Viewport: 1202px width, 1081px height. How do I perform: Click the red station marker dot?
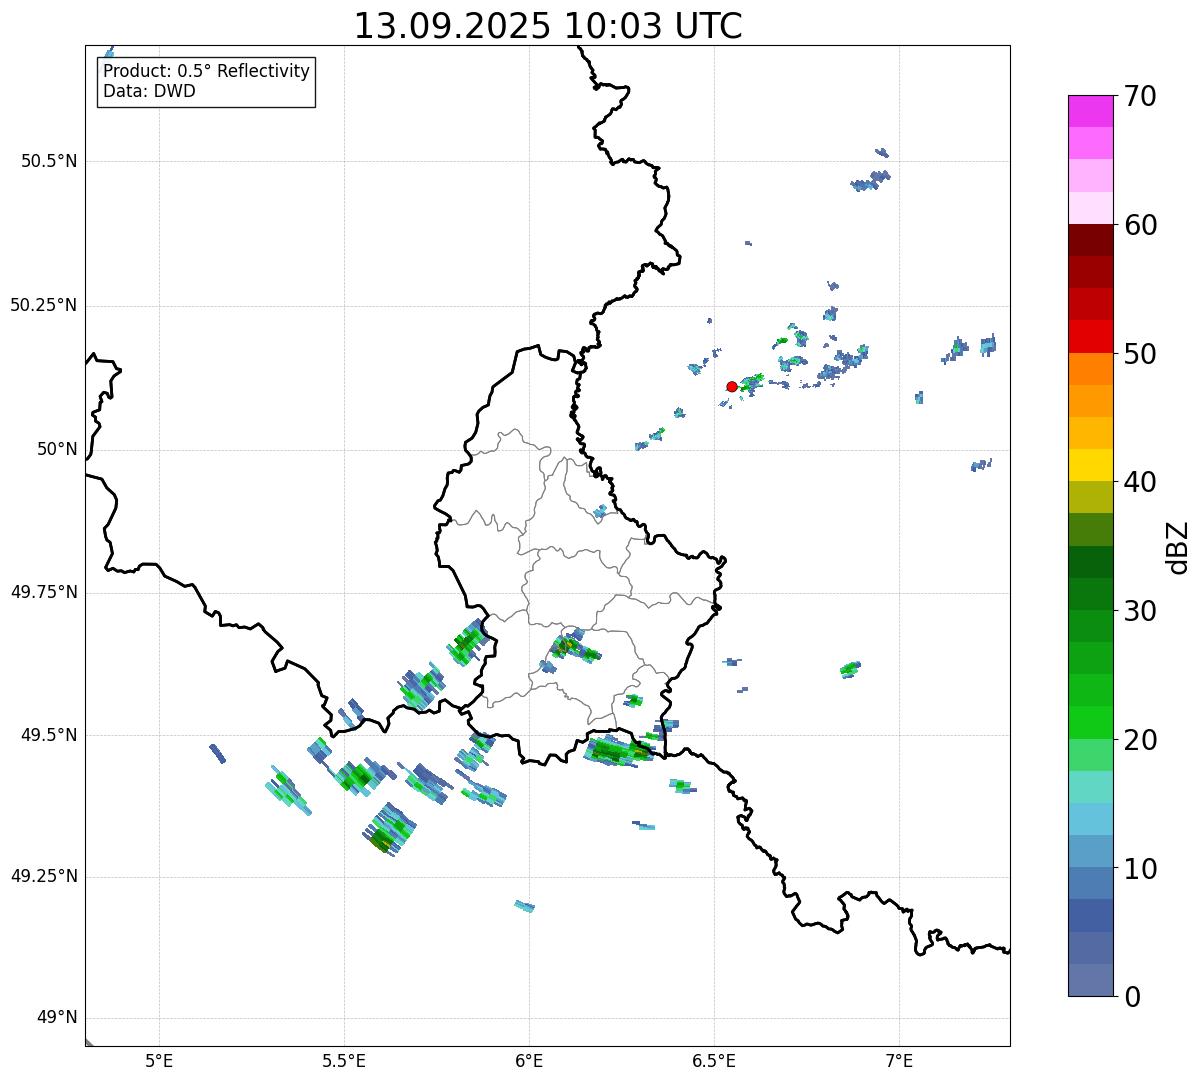(x=731, y=386)
